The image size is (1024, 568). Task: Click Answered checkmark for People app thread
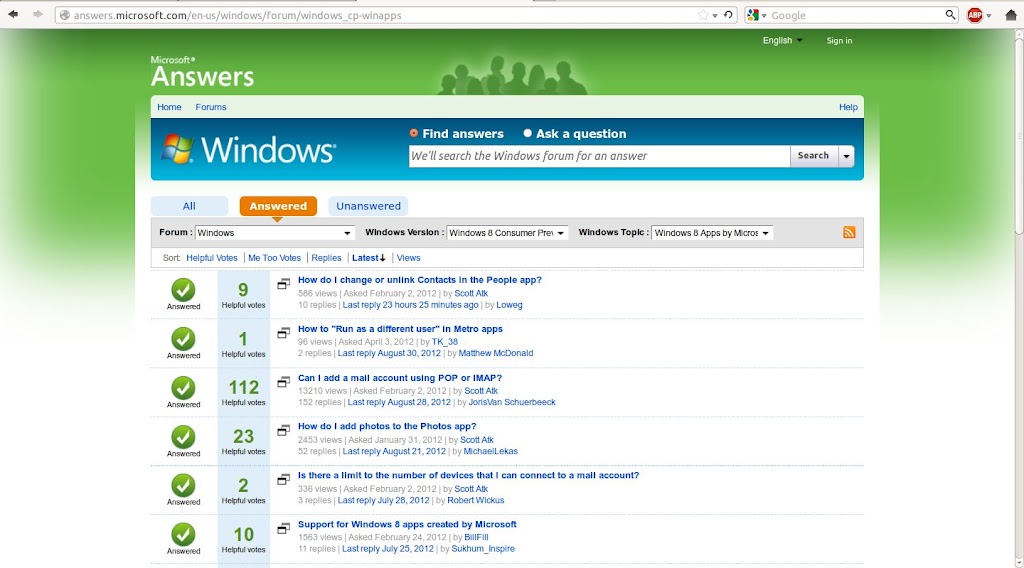pos(184,290)
